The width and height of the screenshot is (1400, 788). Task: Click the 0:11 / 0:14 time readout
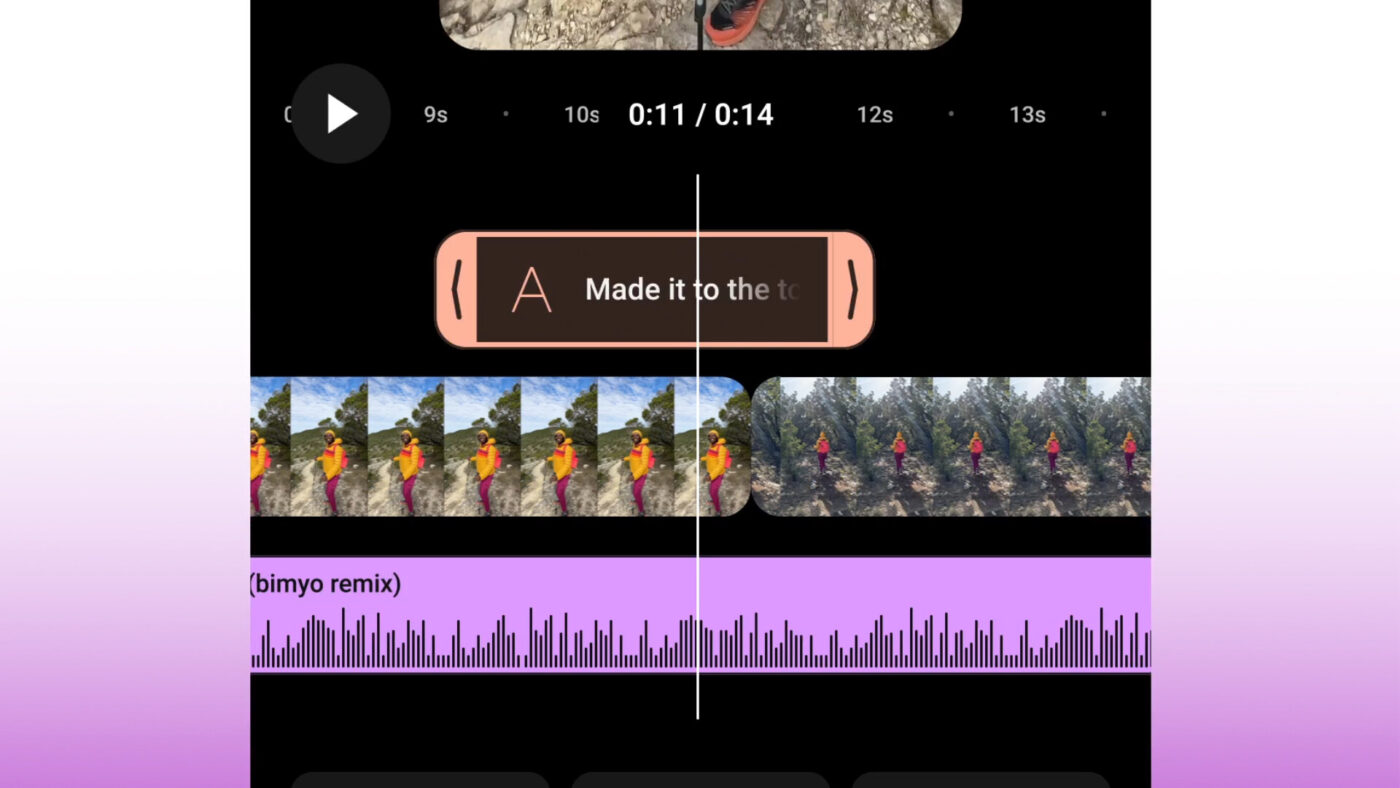(x=700, y=115)
